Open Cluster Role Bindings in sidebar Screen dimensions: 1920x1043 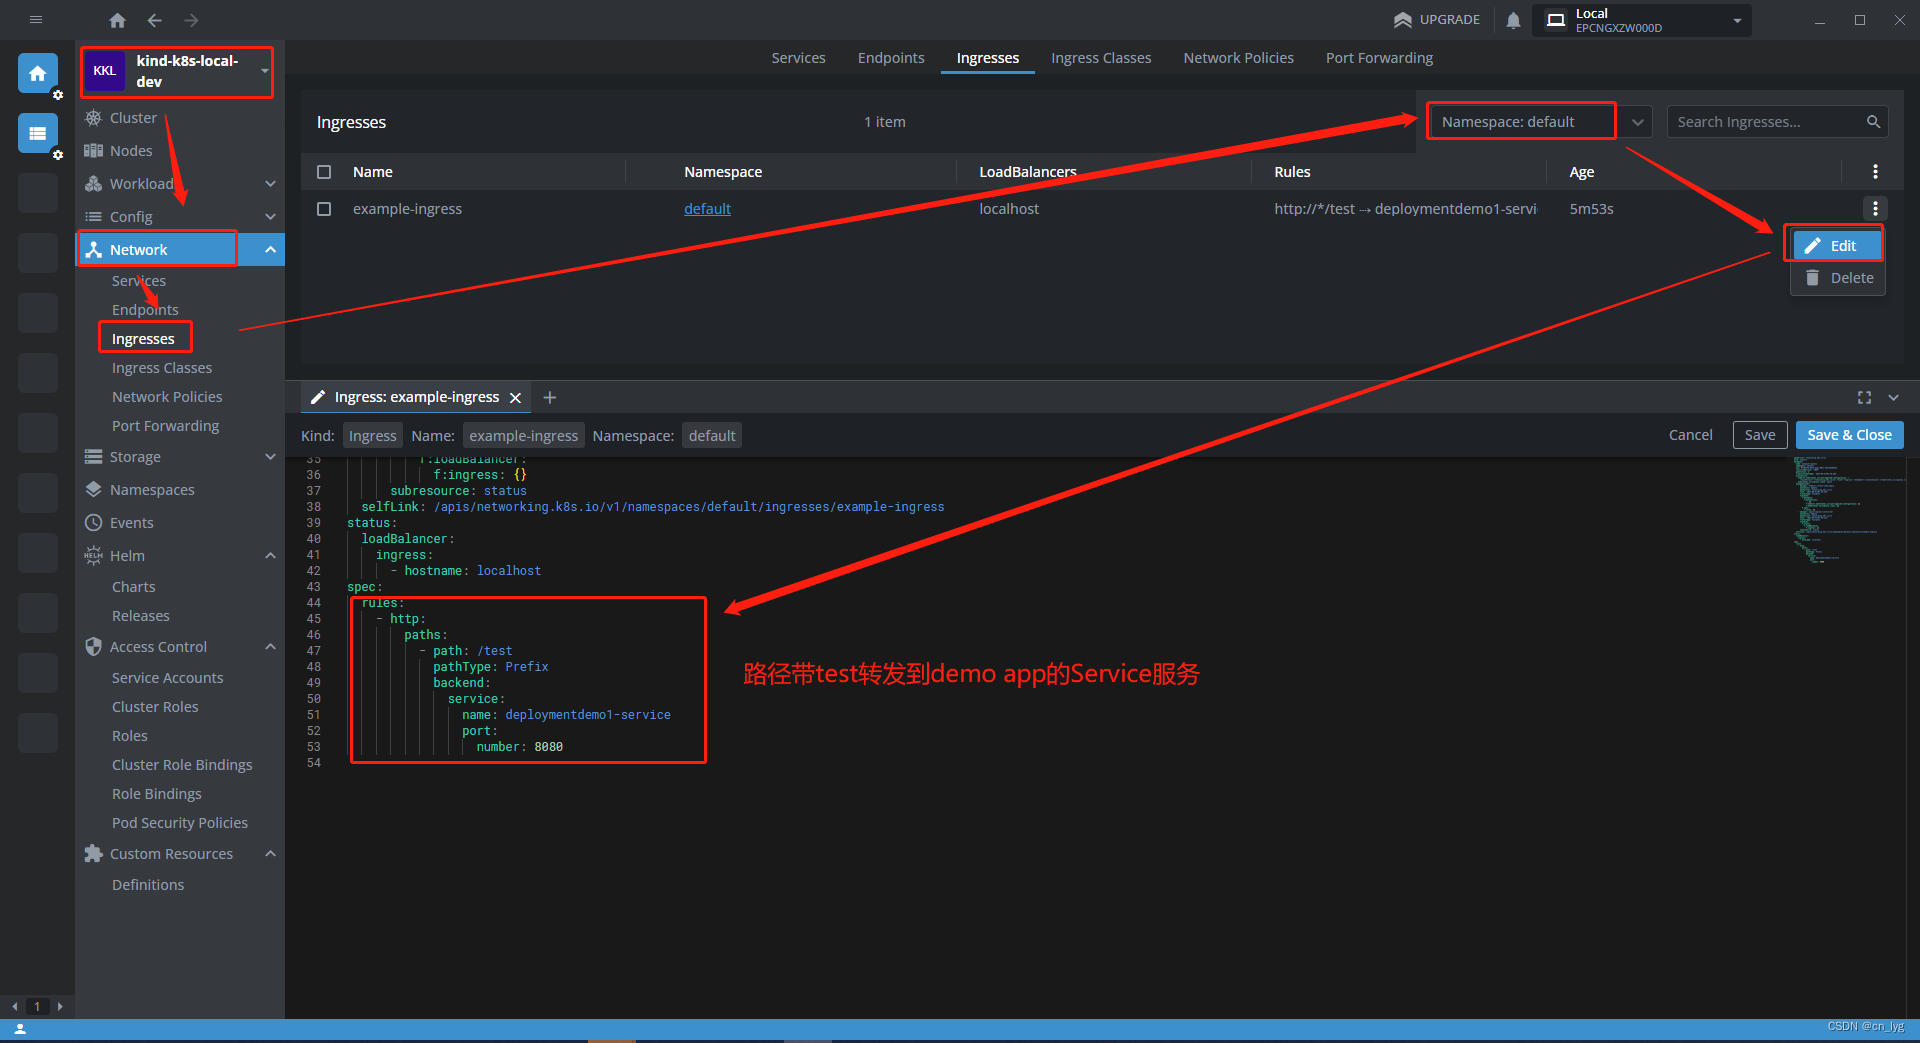[182, 765]
